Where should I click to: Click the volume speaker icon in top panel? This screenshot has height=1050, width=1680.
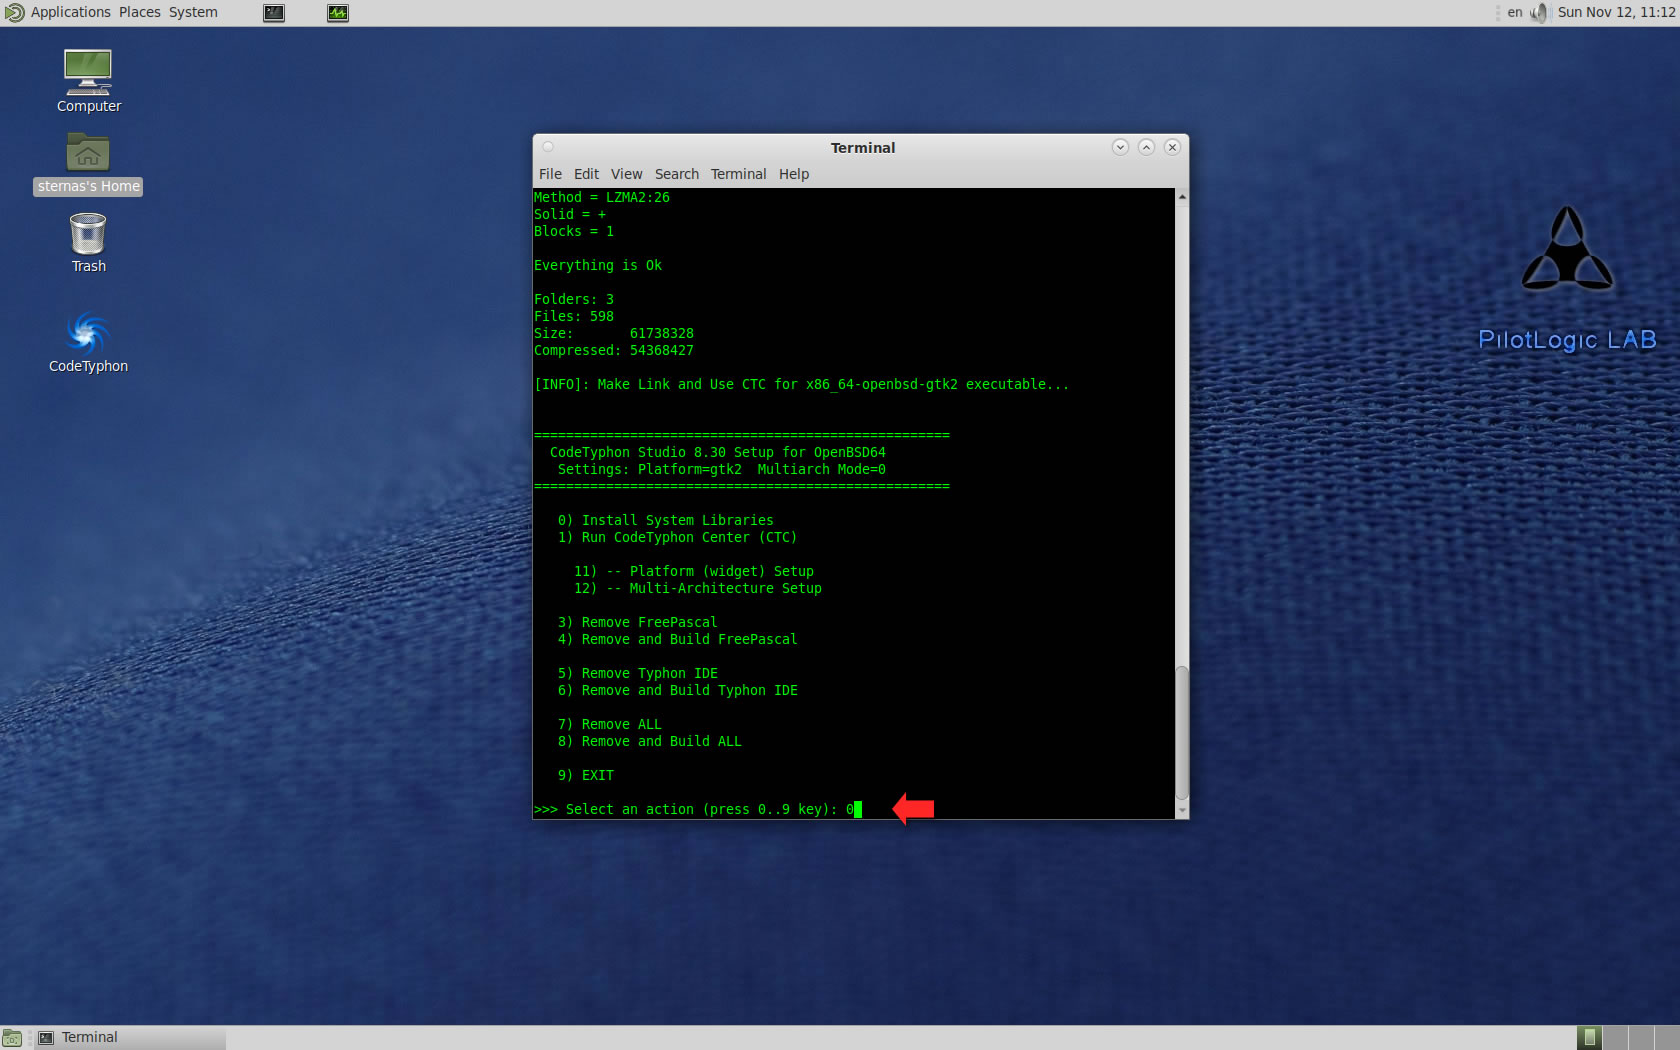[1538, 12]
